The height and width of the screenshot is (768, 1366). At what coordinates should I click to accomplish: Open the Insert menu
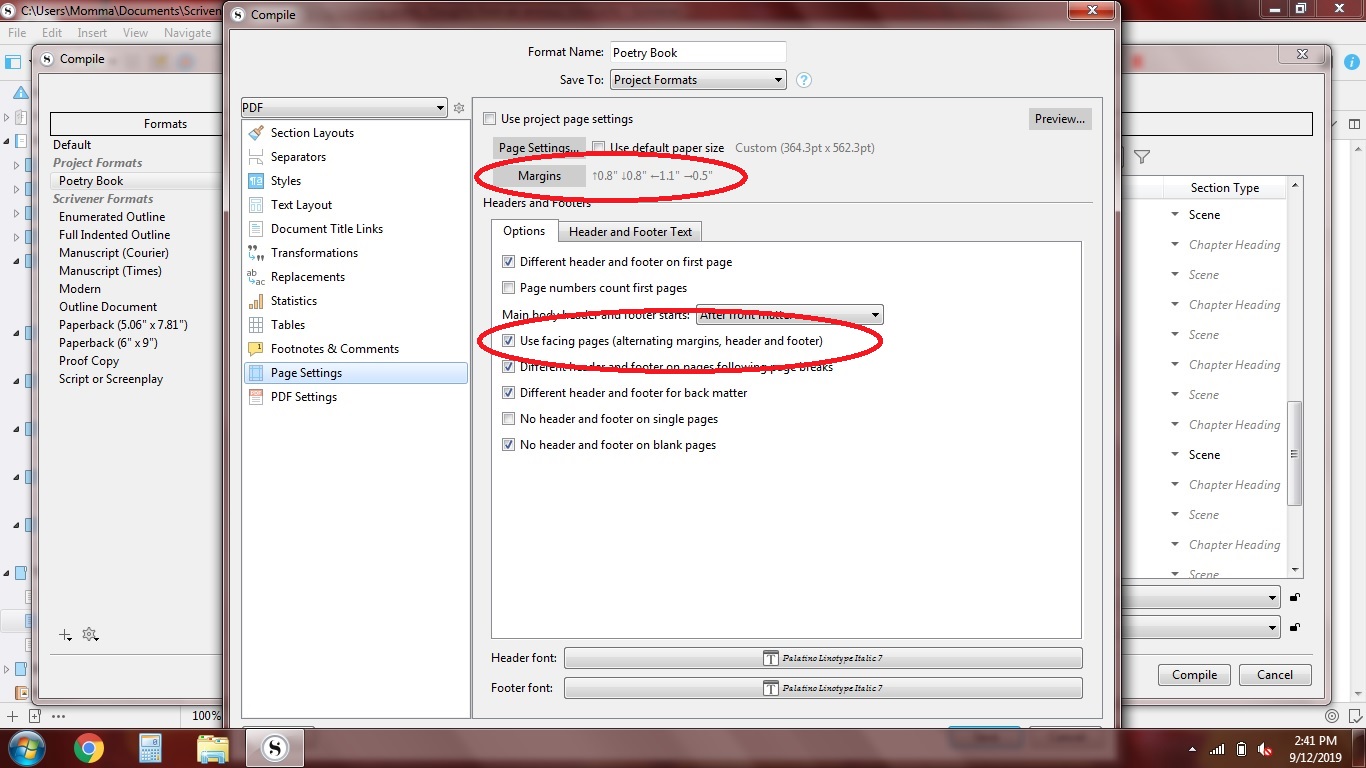click(92, 33)
